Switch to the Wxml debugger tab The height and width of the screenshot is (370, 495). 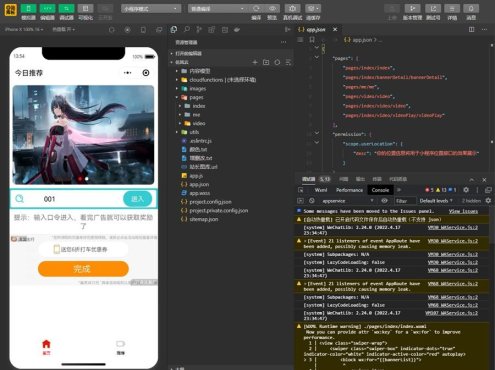pyautogui.click(x=321, y=190)
